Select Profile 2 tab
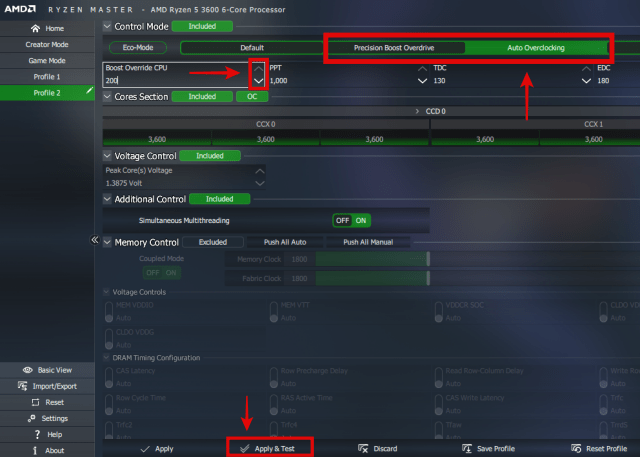The height and width of the screenshot is (457, 640). click(x=47, y=93)
